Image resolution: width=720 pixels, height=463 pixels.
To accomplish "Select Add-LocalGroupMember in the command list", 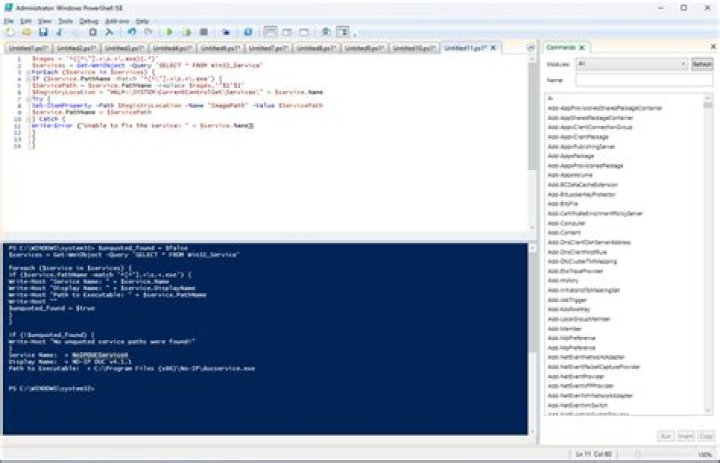I will pyautogui.click(x=579, y=319).
